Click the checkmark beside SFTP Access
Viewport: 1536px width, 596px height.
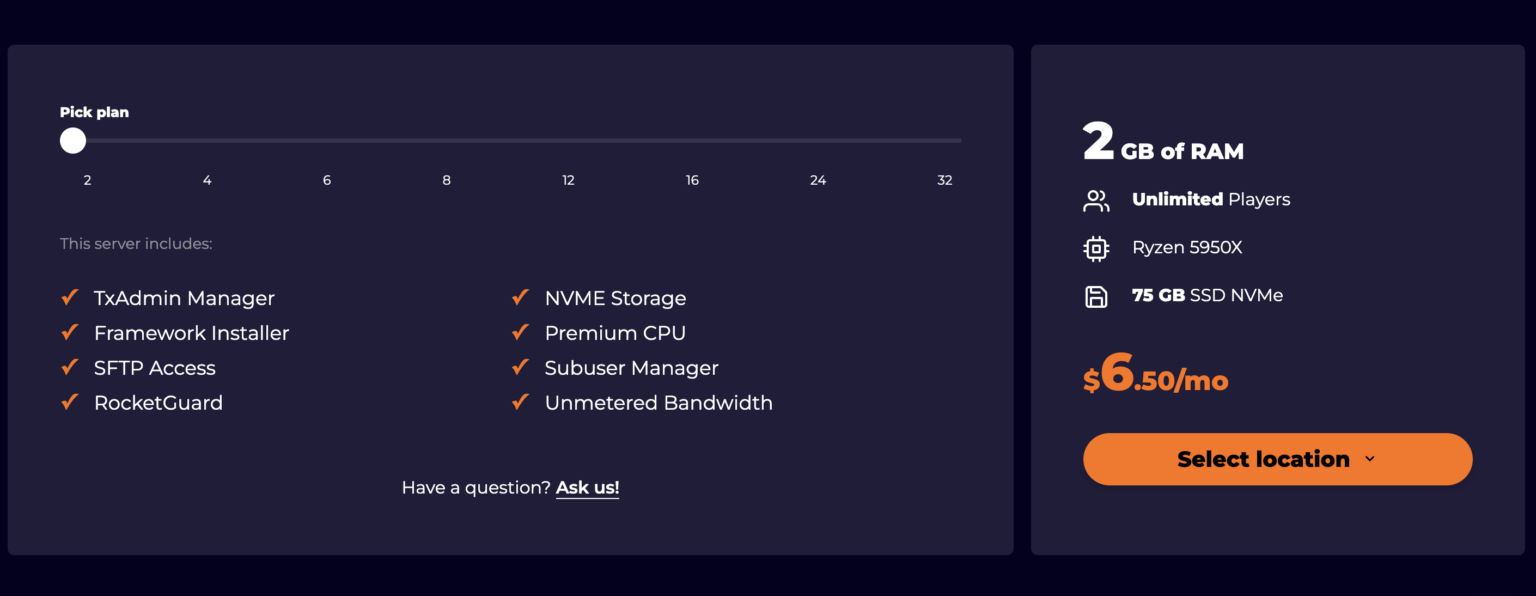[x=69, y=367]
